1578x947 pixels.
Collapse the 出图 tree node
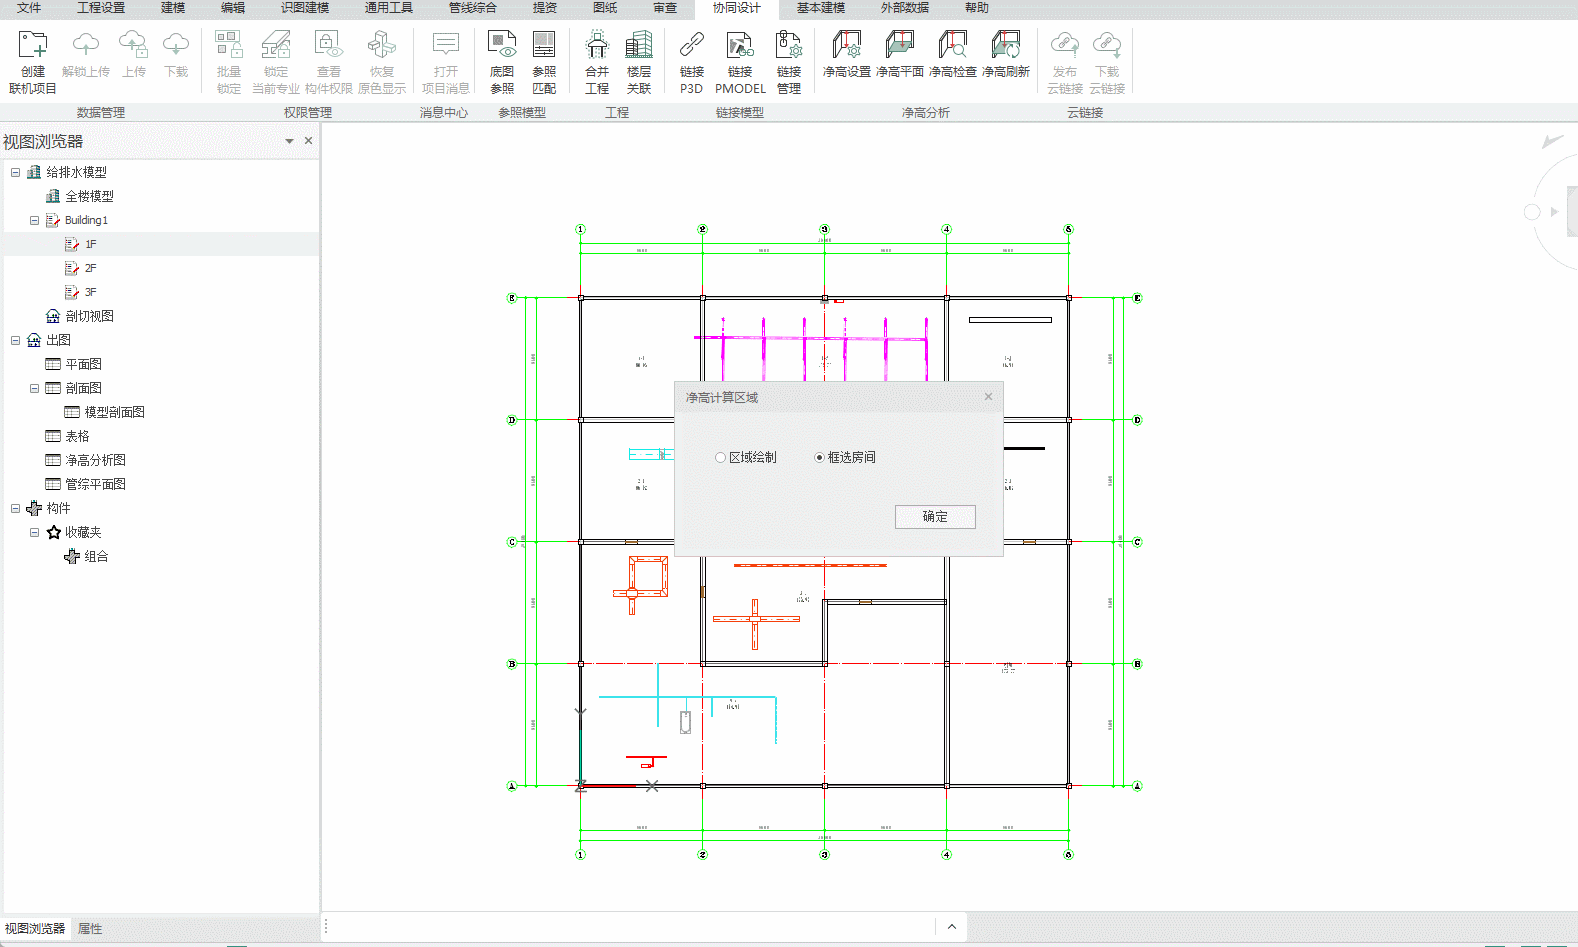(x=15, y=340)
